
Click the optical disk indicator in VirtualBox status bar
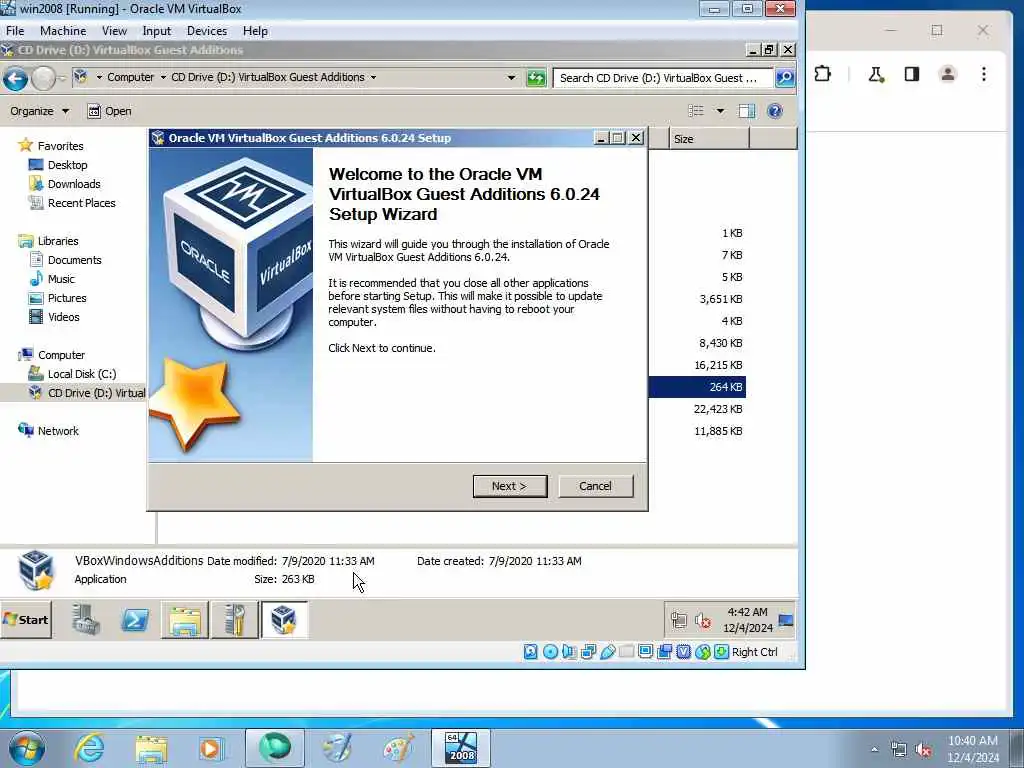point(550,652)
